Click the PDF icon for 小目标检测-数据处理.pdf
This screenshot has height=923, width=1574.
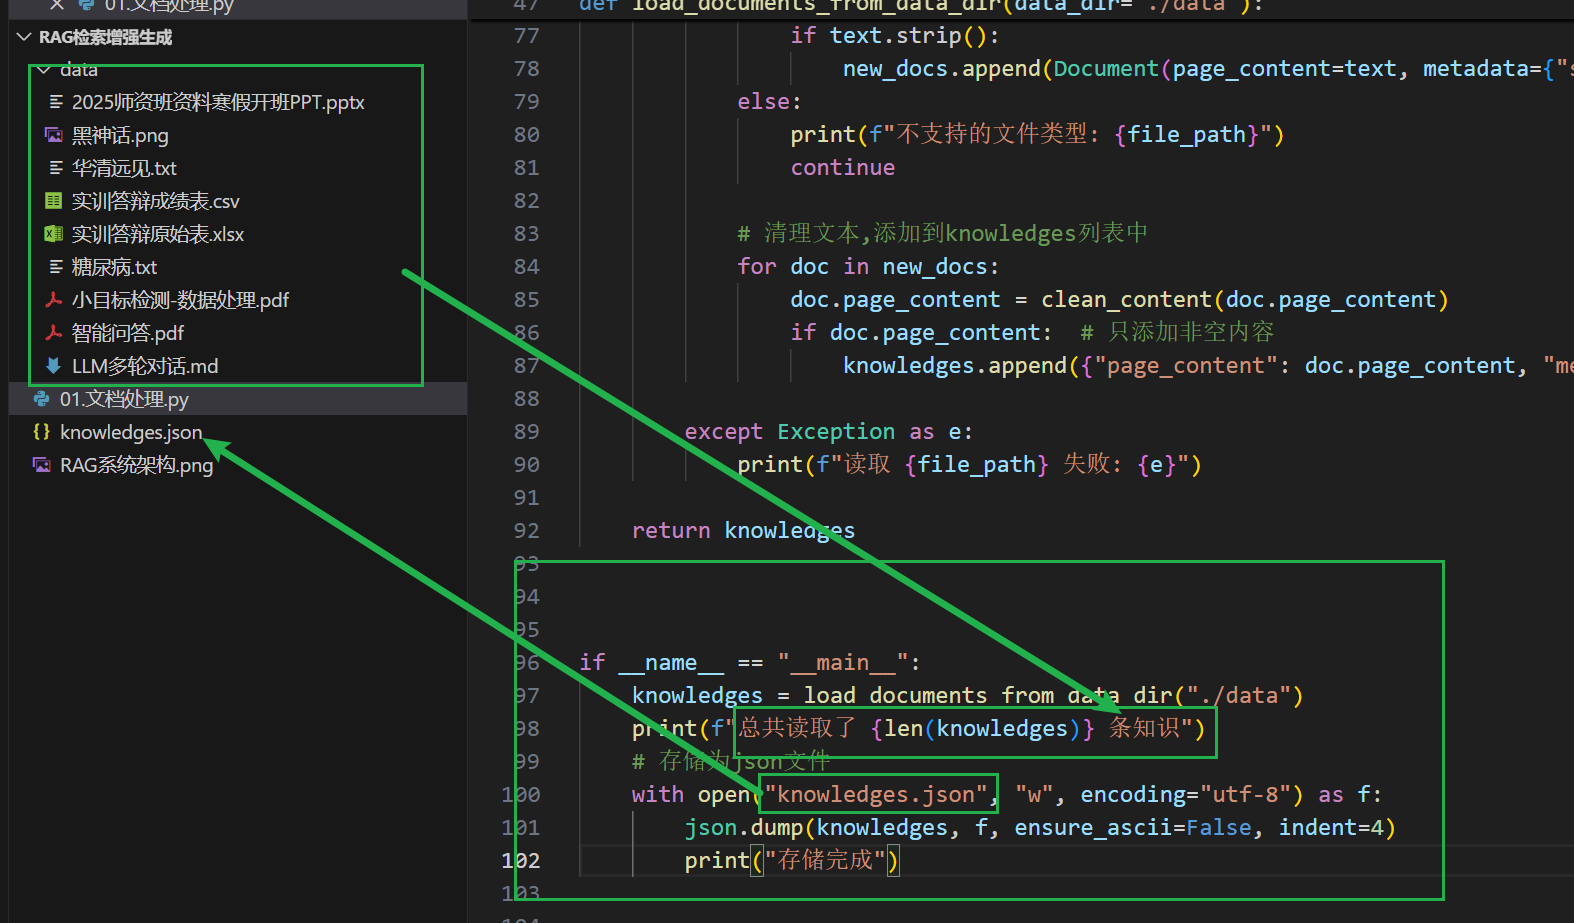pyautogui.click(x=54, y=300)
